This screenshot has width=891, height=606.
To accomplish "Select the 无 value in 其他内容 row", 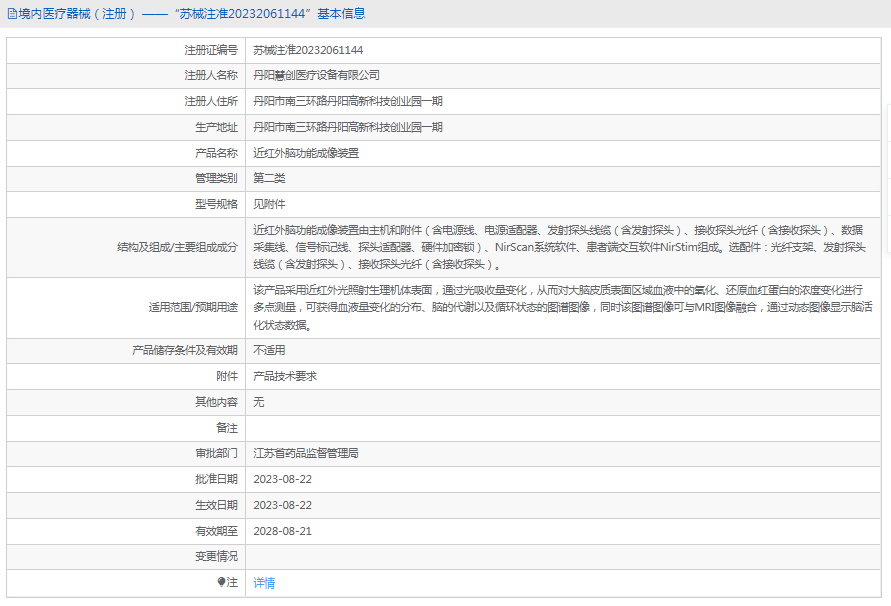I will pyautogui.click(x=259, y=402).
